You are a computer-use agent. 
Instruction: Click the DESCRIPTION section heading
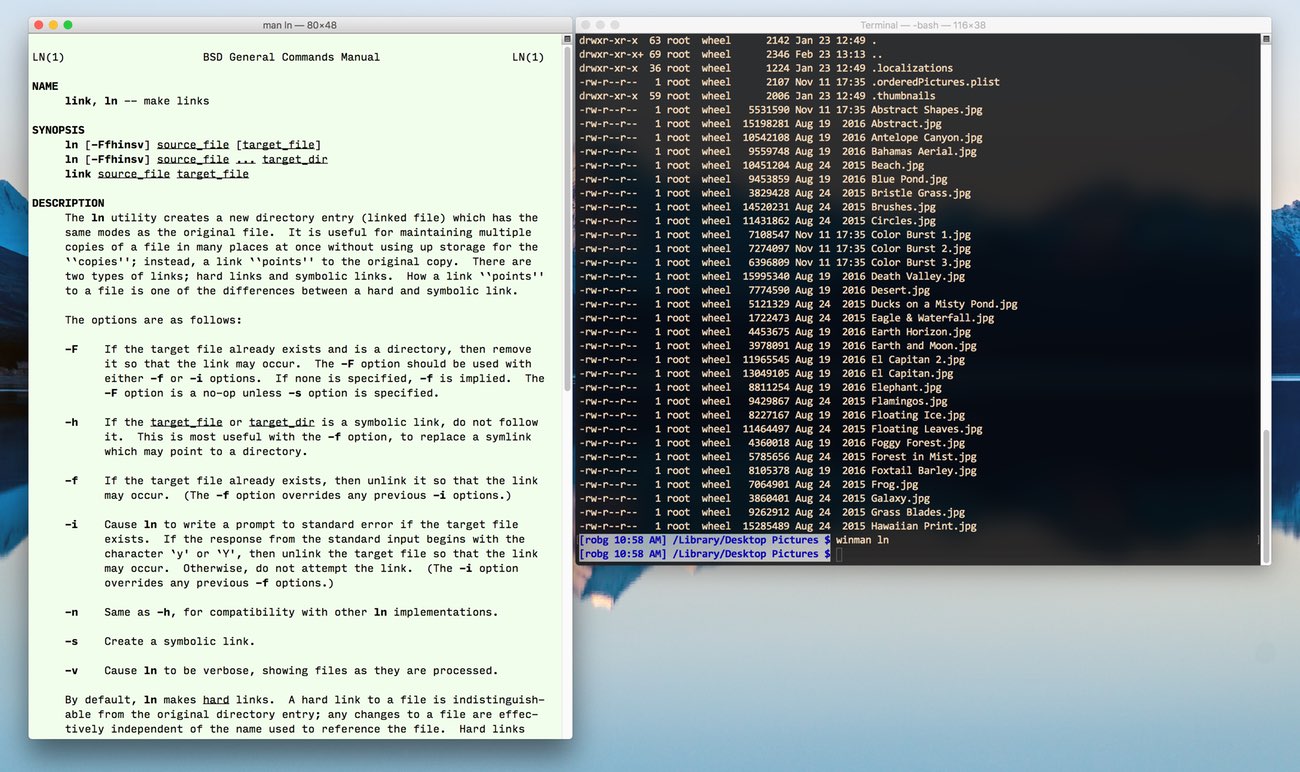coord(68,203)
